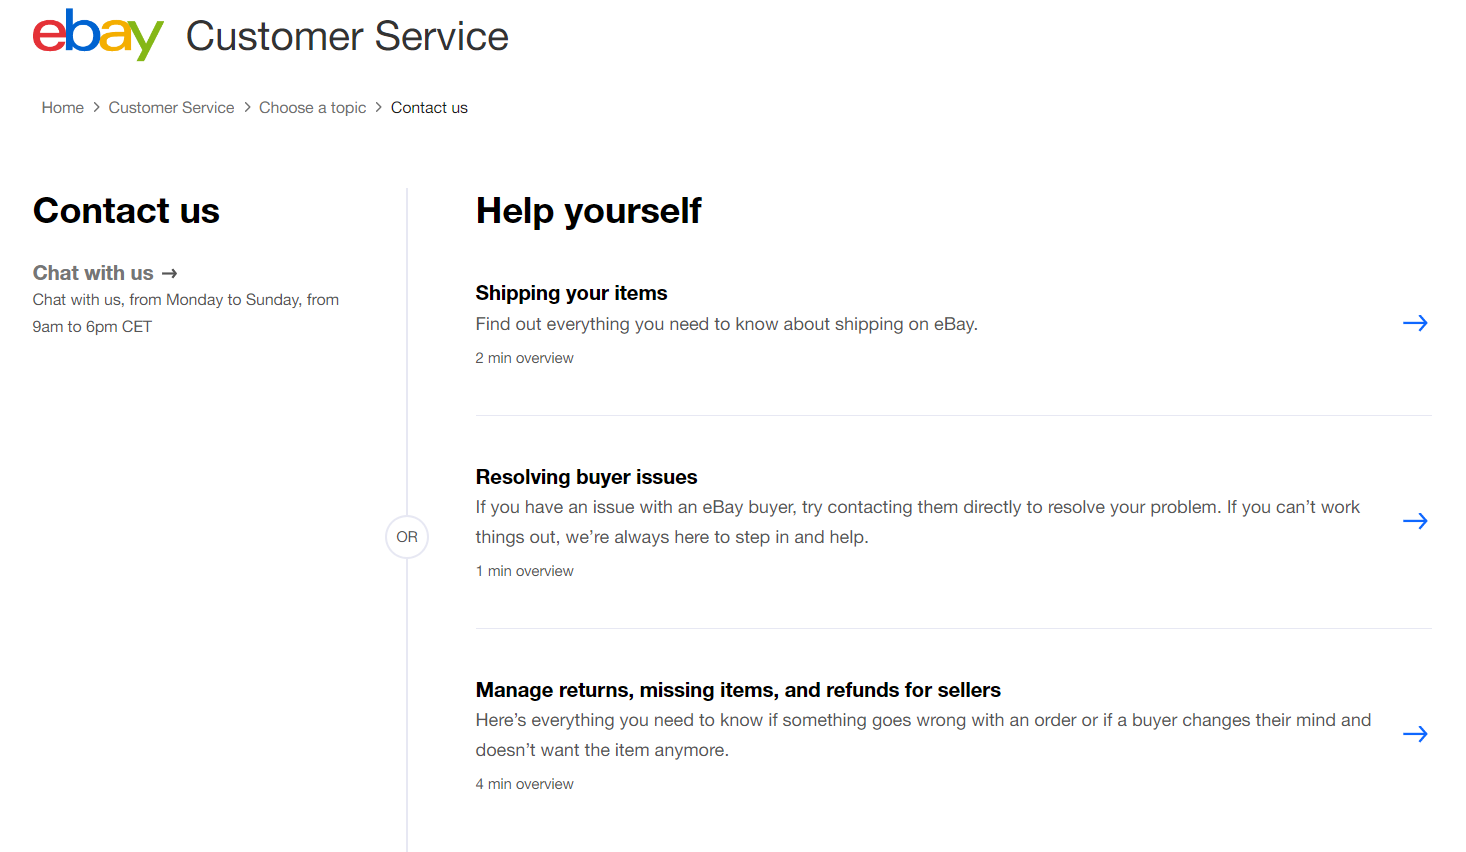Open the Resolving buyer issues article

pos(586,477)
